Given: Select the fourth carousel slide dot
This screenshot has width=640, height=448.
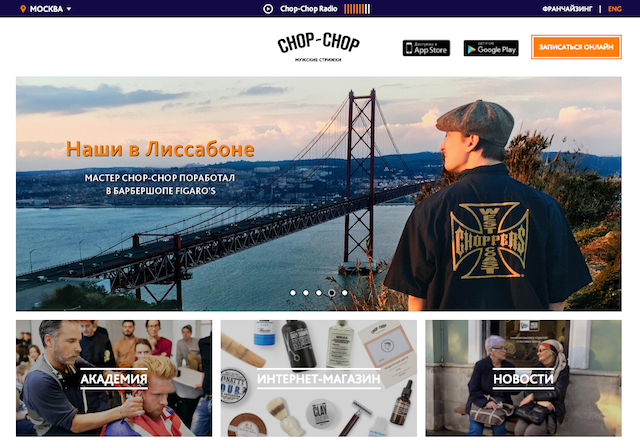Looking at the screenshot, I should 332,293.
